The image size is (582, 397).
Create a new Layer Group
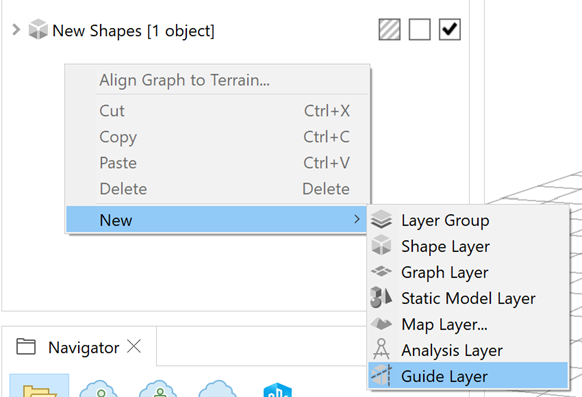pos(468,220)
